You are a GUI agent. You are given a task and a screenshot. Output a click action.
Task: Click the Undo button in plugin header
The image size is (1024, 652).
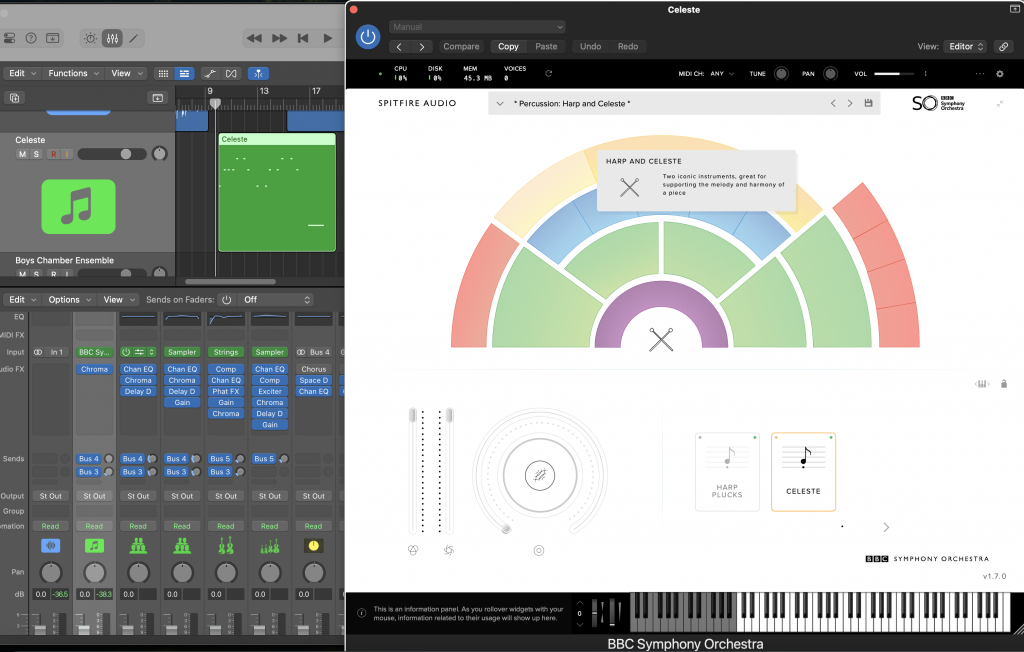590,46
